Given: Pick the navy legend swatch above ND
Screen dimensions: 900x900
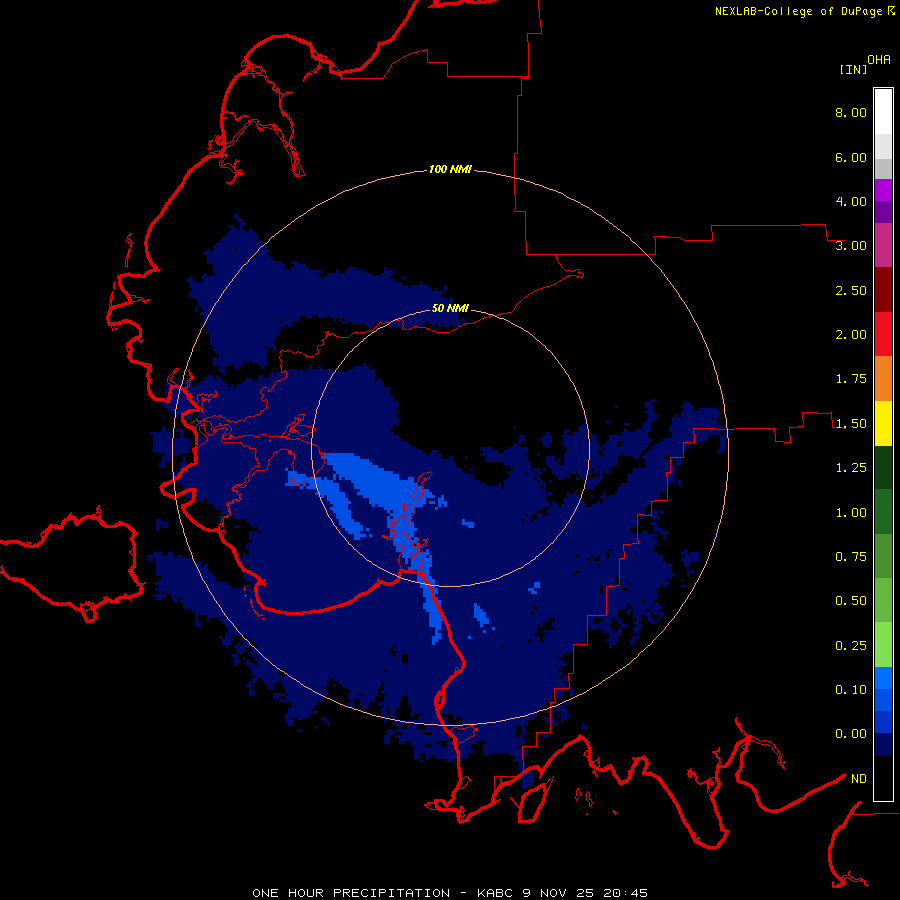Looking at the screenshot, I should point(883,745).
